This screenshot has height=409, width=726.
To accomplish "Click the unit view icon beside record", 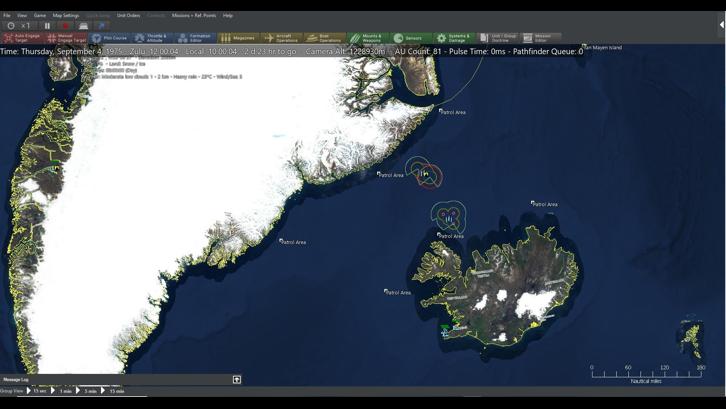I will coord(83,26).
